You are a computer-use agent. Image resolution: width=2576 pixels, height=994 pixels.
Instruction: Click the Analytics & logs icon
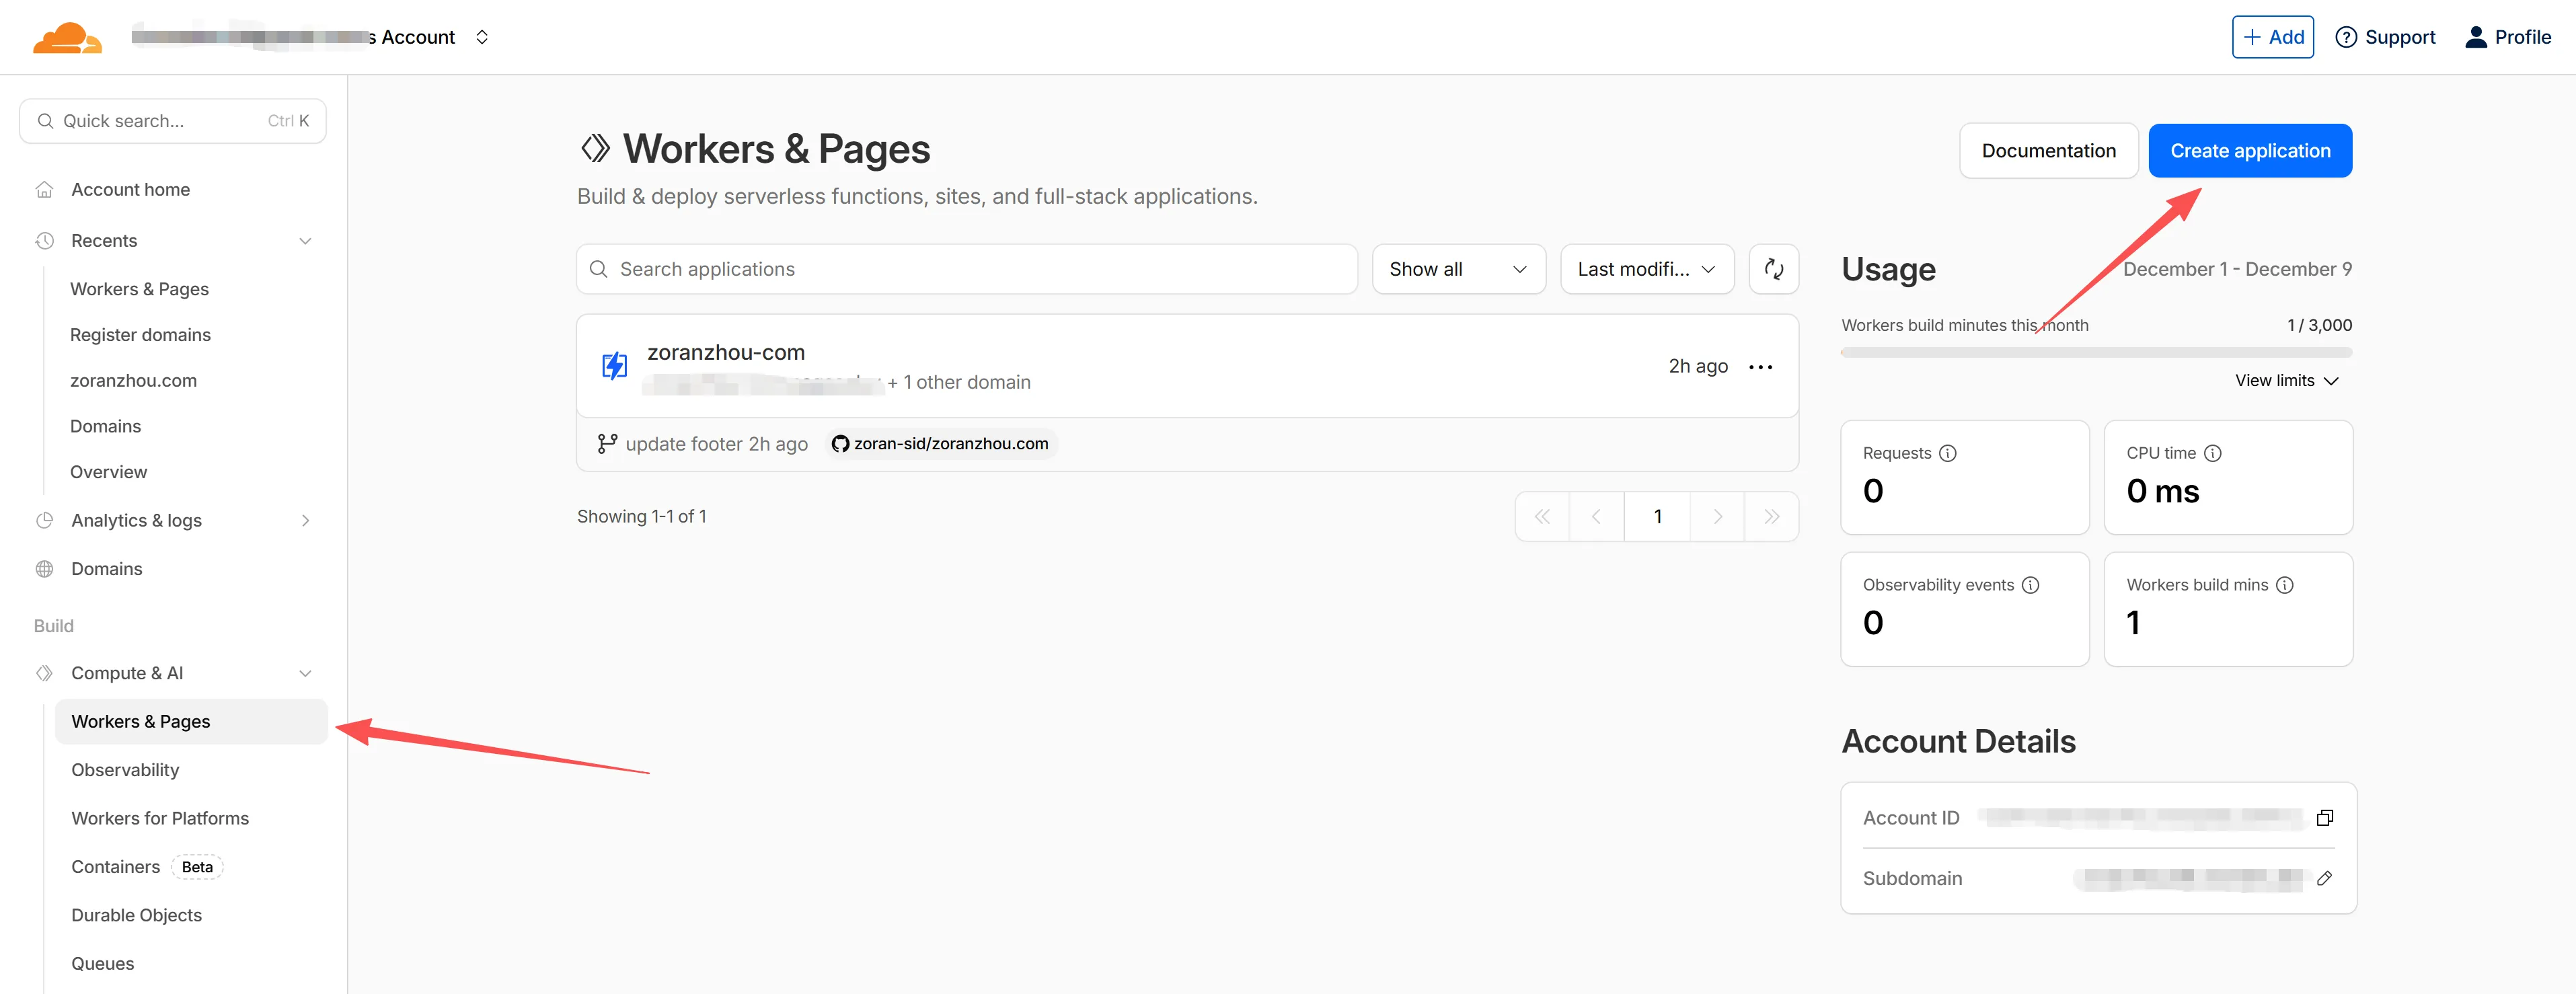44,521
